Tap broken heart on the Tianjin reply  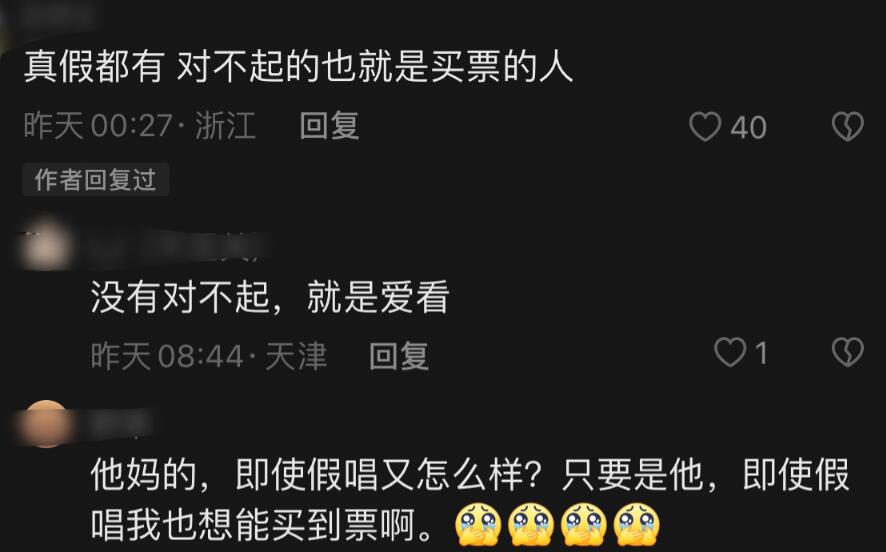(x=848, y=352)
